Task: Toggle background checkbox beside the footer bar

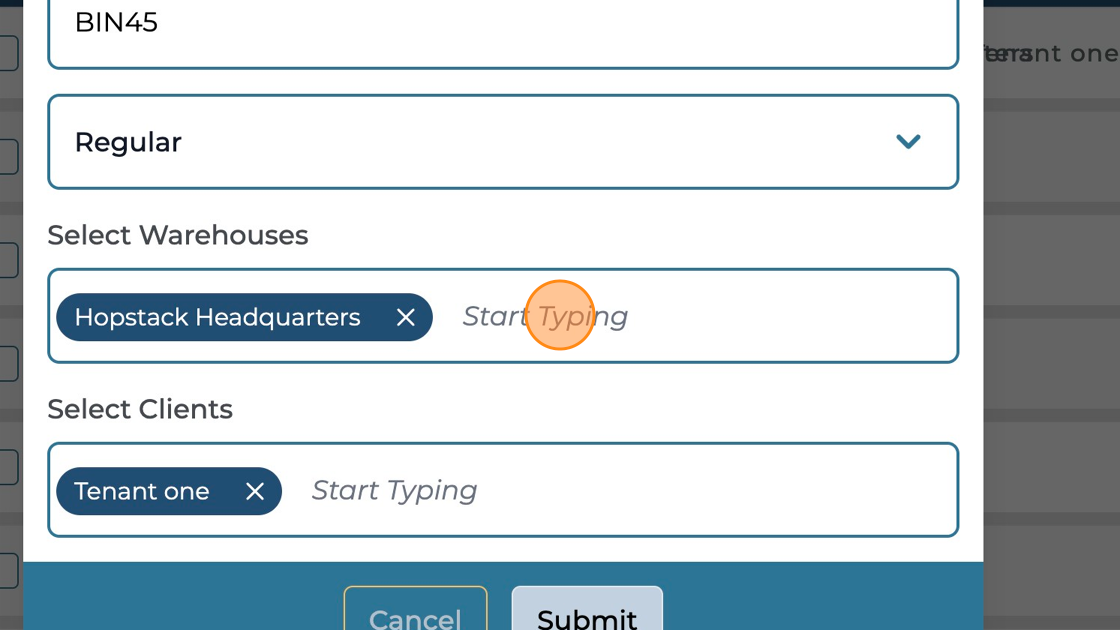Action: pos(8,570)
